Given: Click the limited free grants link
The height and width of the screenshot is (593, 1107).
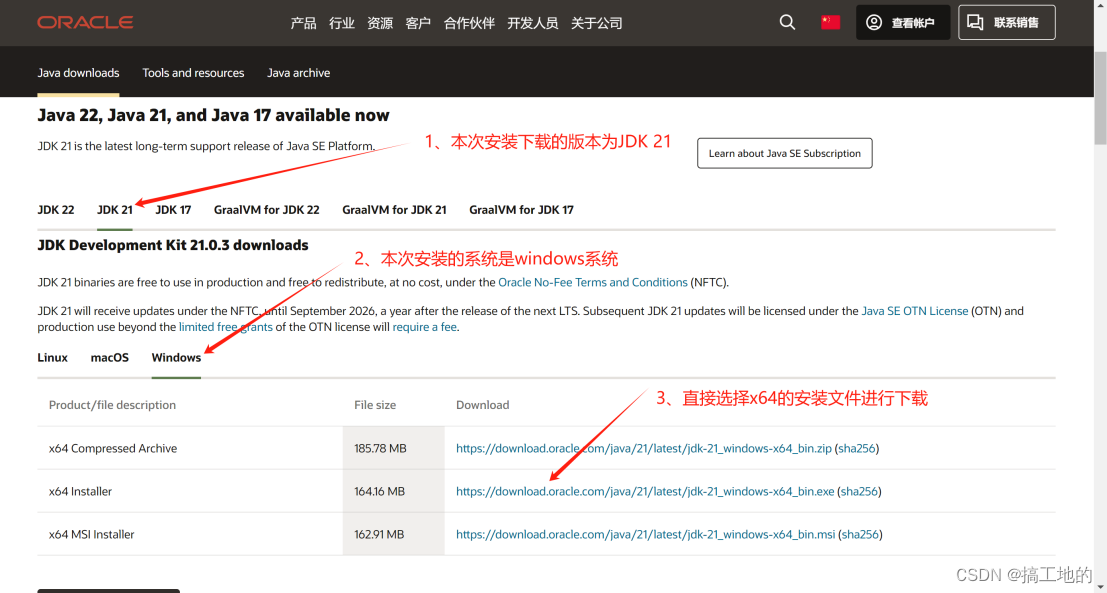Looking at the screenshot, I should click(x=226, y=328).
